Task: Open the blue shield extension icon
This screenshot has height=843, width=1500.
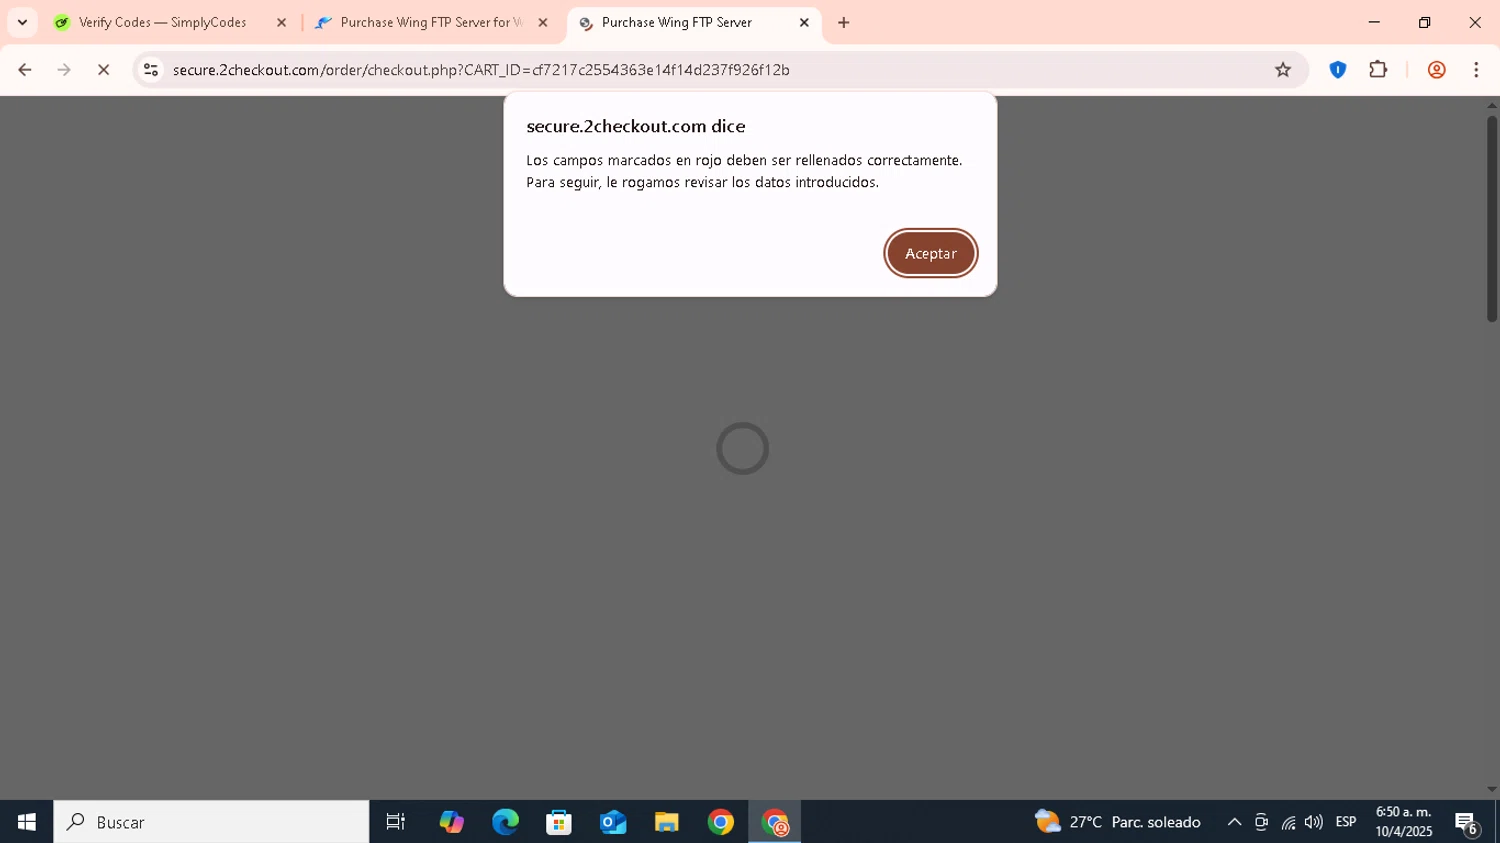Action: click(x=1338, y=69)
